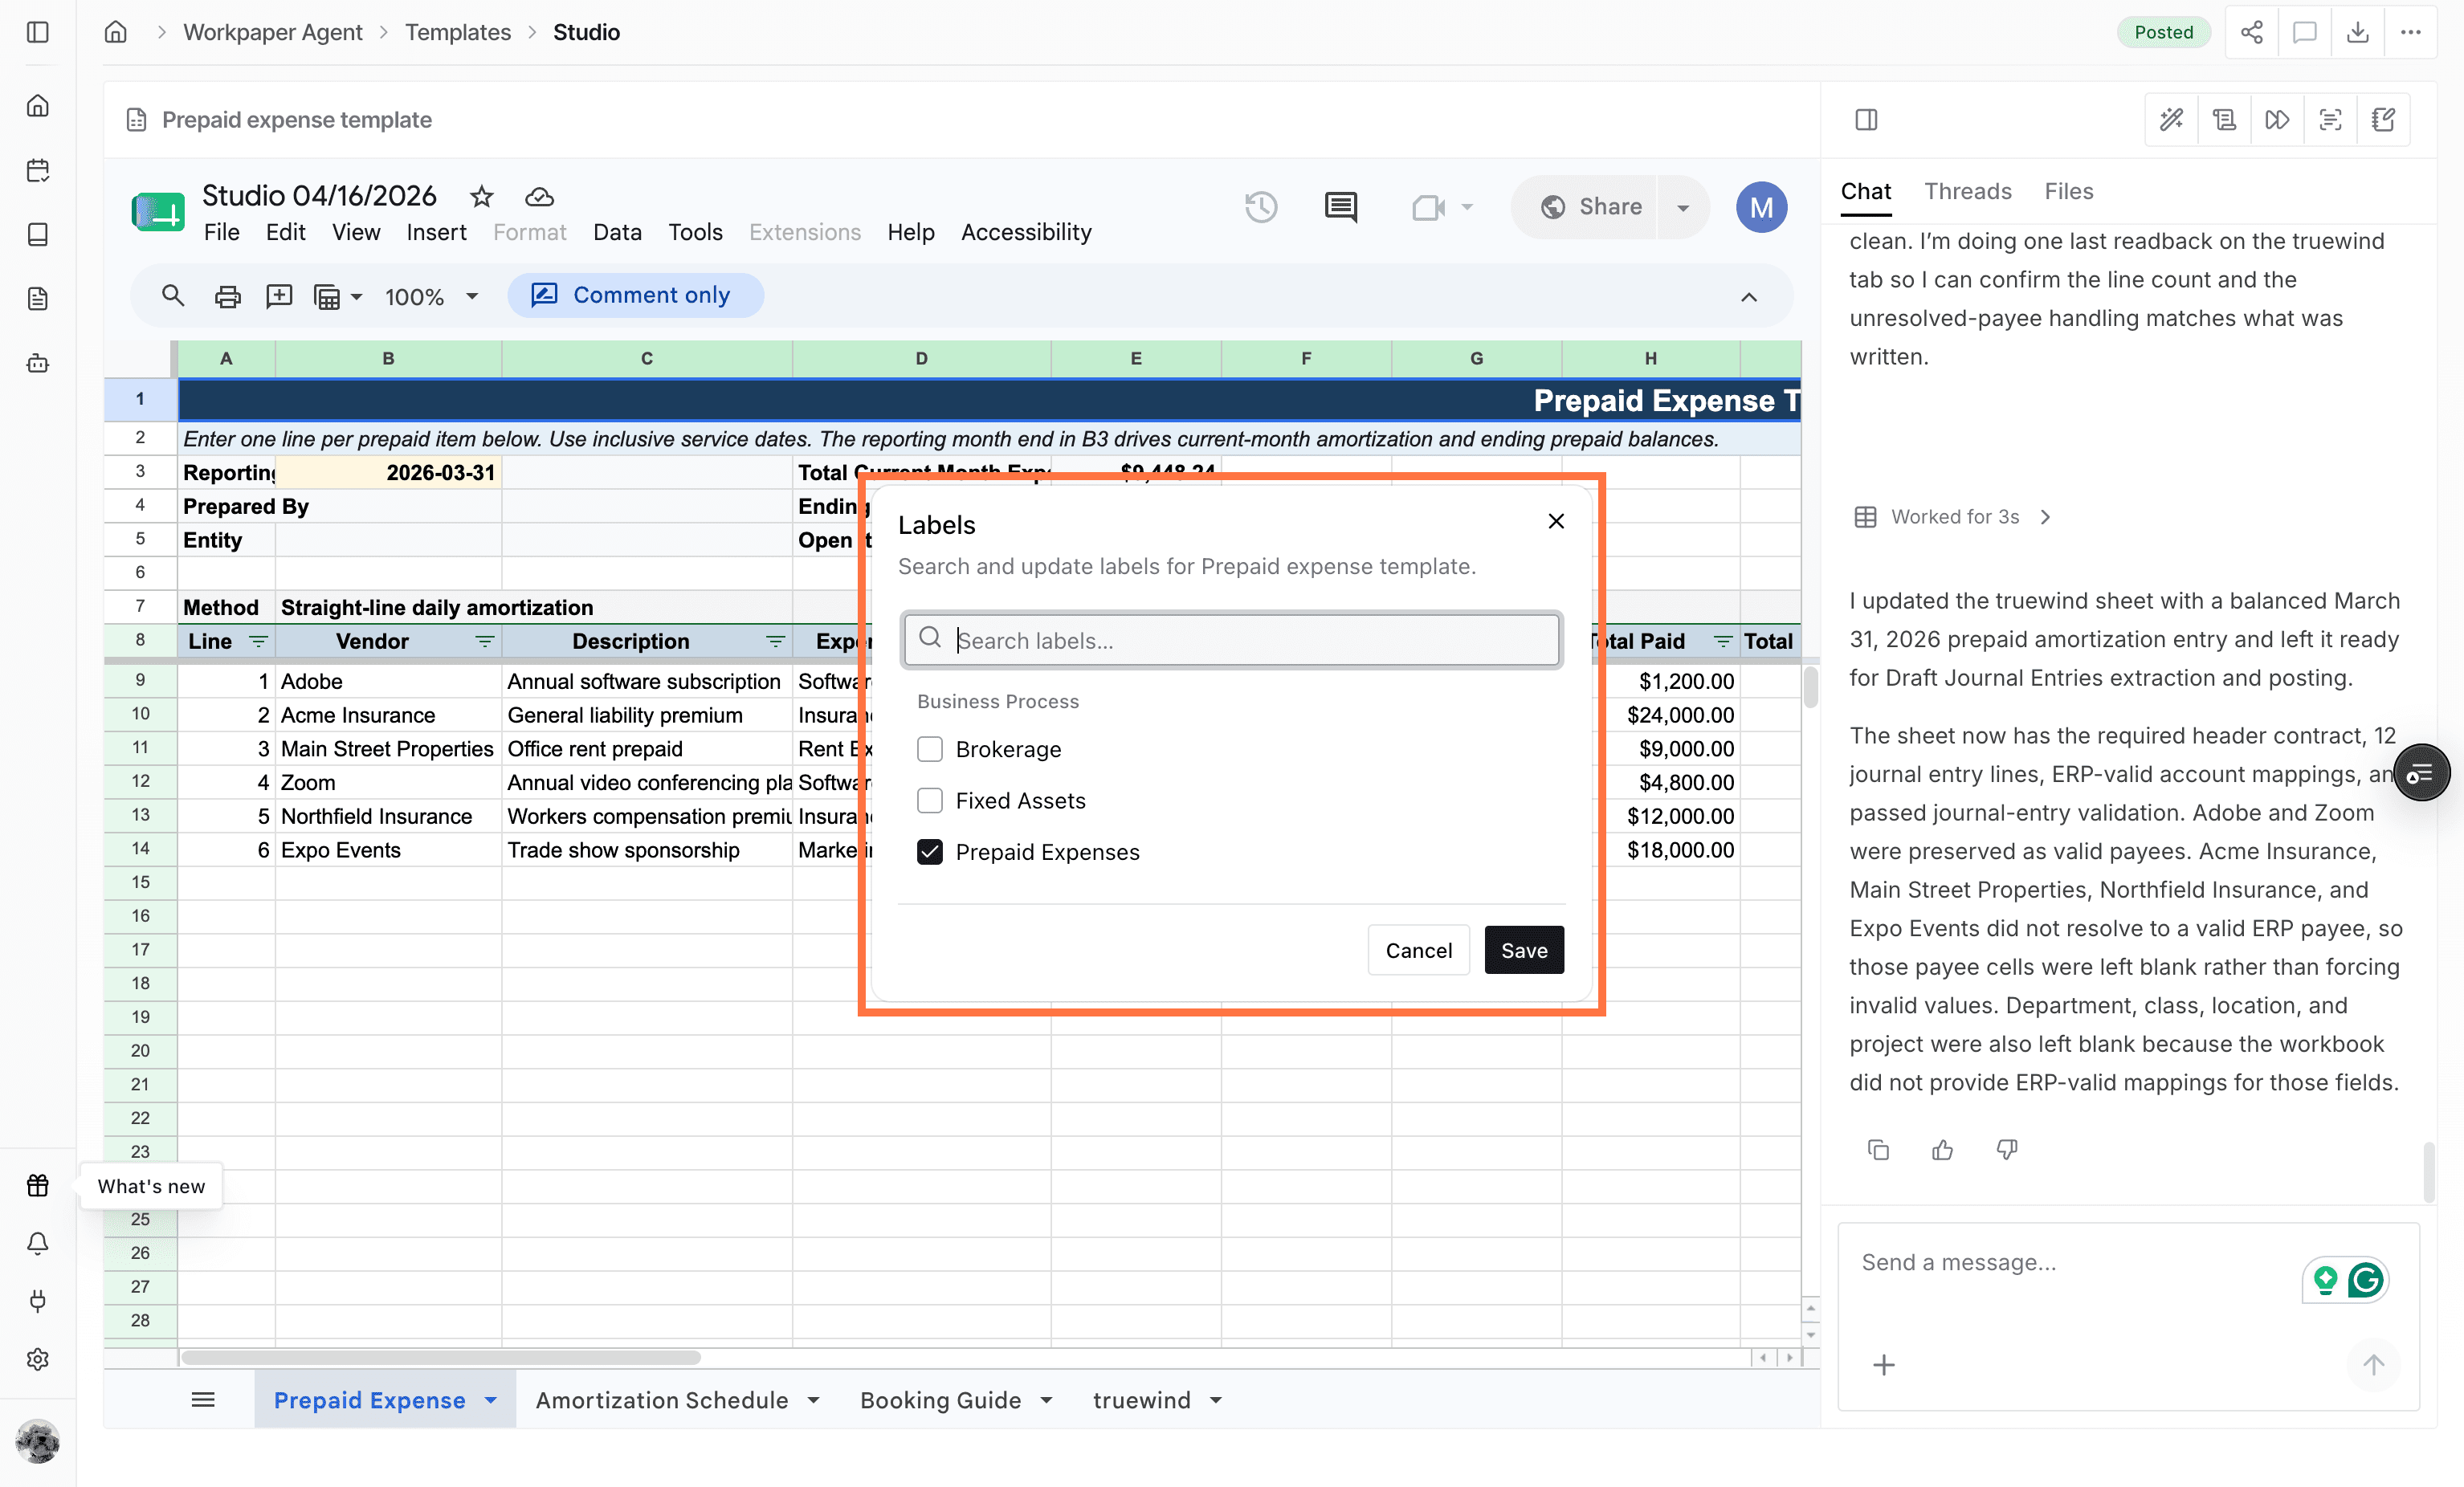The height and width of the screenshot is (1487, 2464).
Task: Click the fast-forward icon in chat toolbar
Action: [2277, 120]
